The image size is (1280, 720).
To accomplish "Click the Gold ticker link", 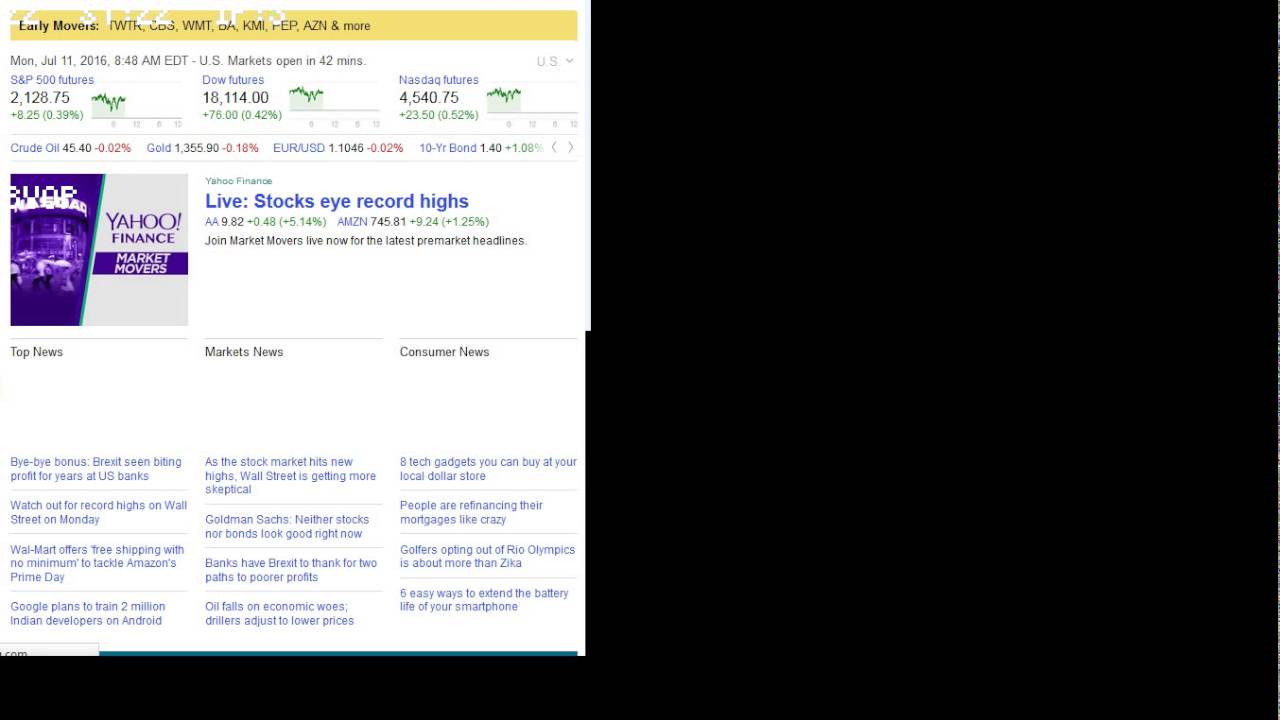I will (159, 148).
